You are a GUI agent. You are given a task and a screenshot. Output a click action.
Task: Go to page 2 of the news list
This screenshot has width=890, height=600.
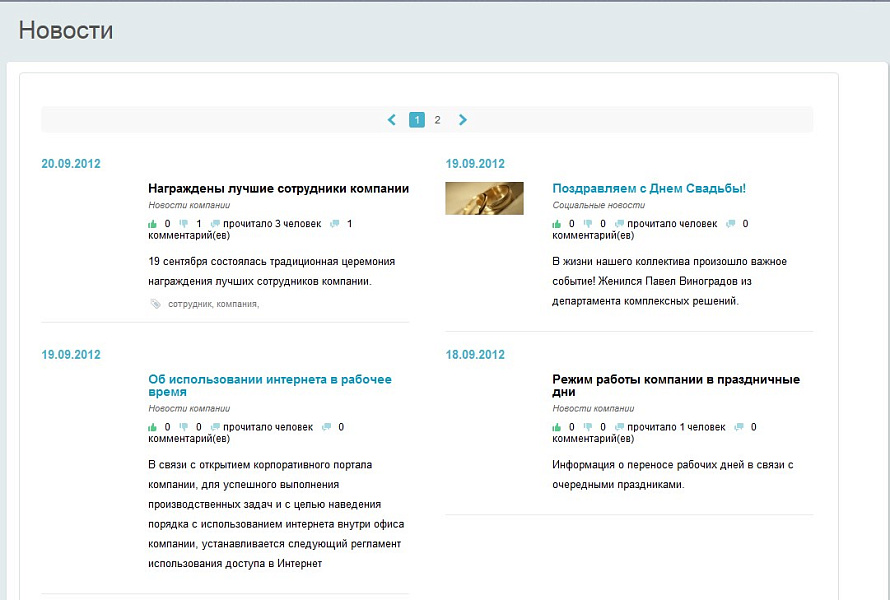(437, 119)
